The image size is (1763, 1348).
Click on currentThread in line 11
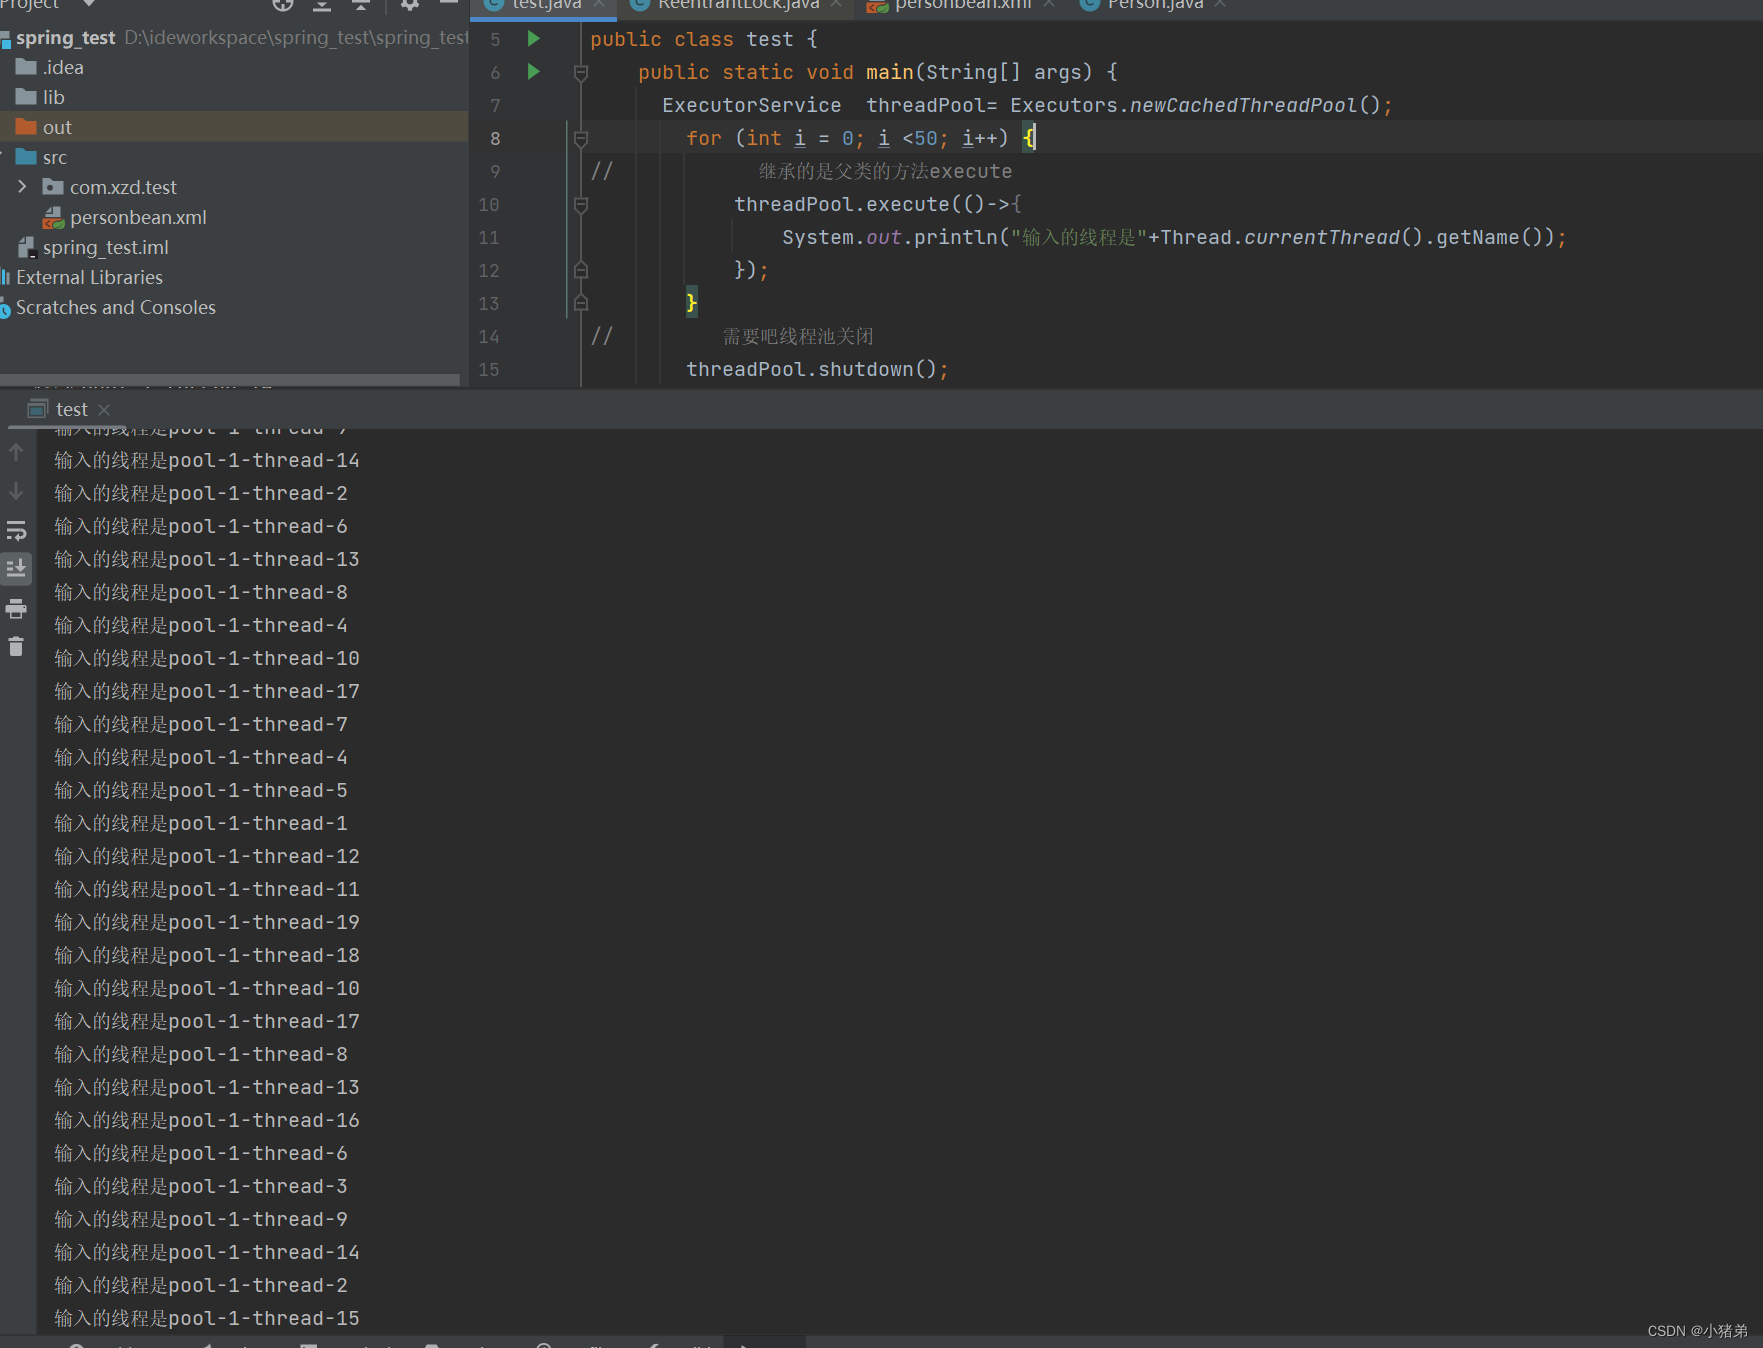1322,237
